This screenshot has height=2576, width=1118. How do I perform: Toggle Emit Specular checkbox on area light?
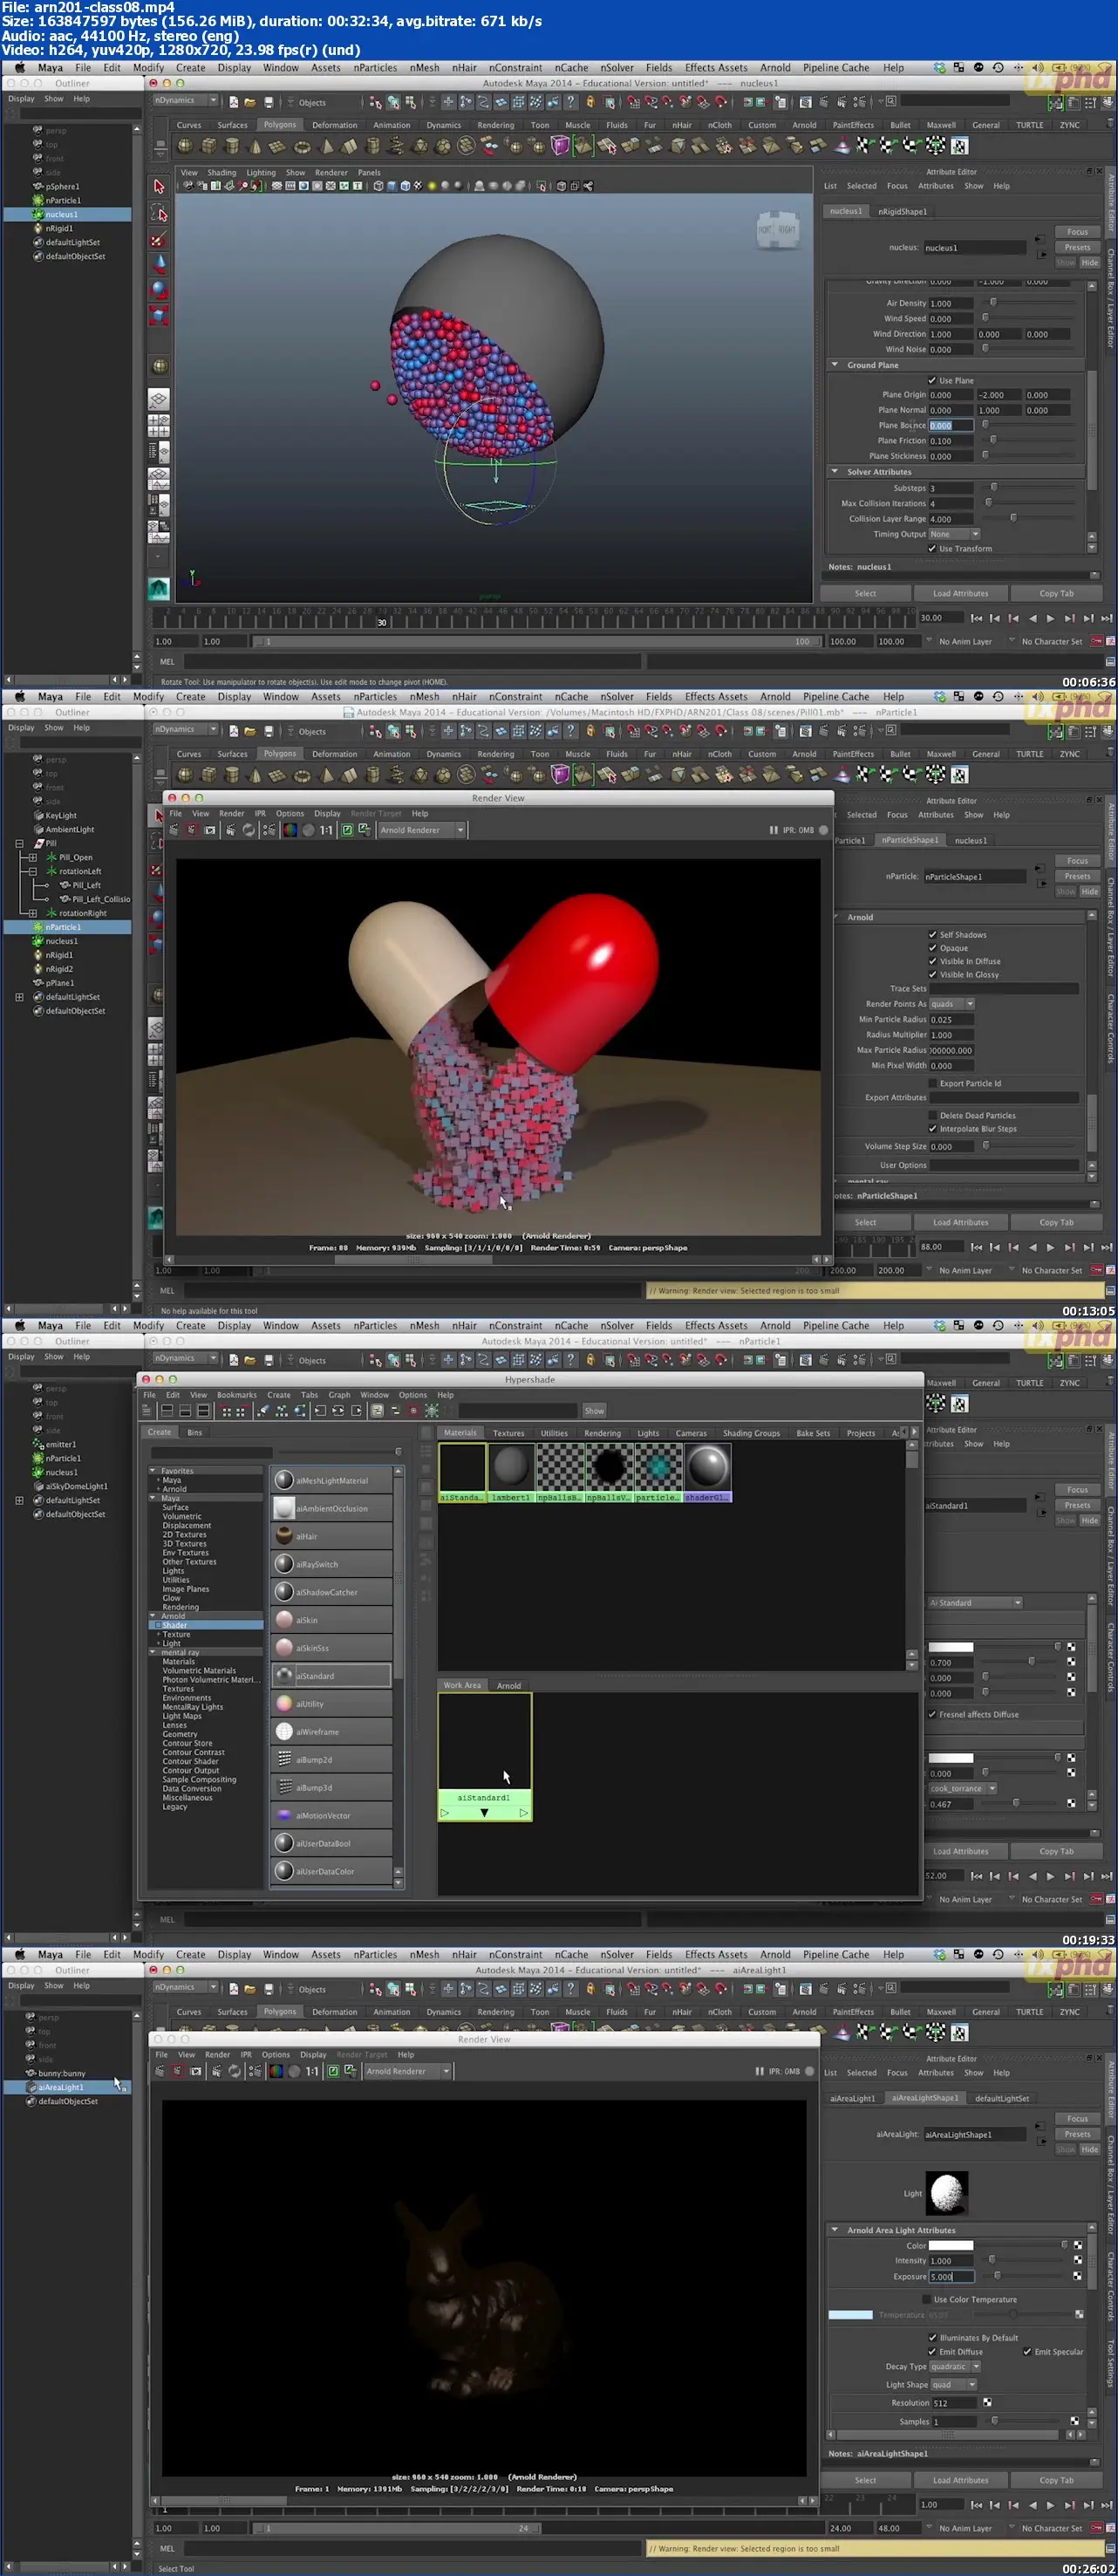[x=1027, y=2351]
